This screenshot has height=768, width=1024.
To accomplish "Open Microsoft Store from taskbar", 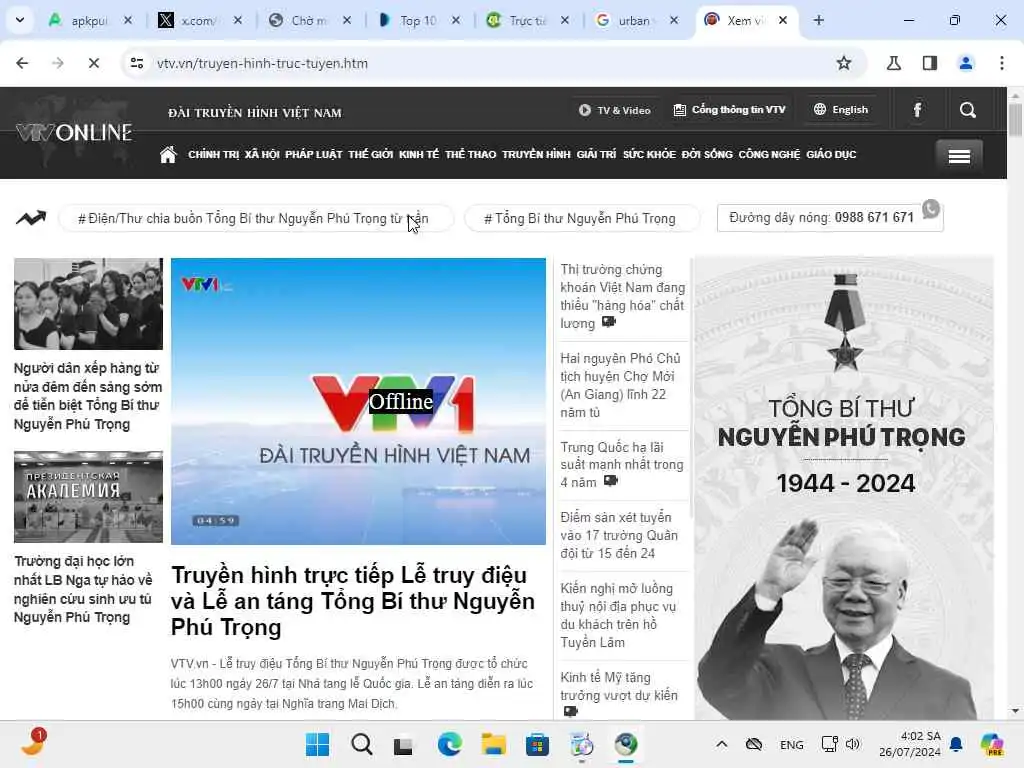I will pyautogui.click(x=537, y=744).
